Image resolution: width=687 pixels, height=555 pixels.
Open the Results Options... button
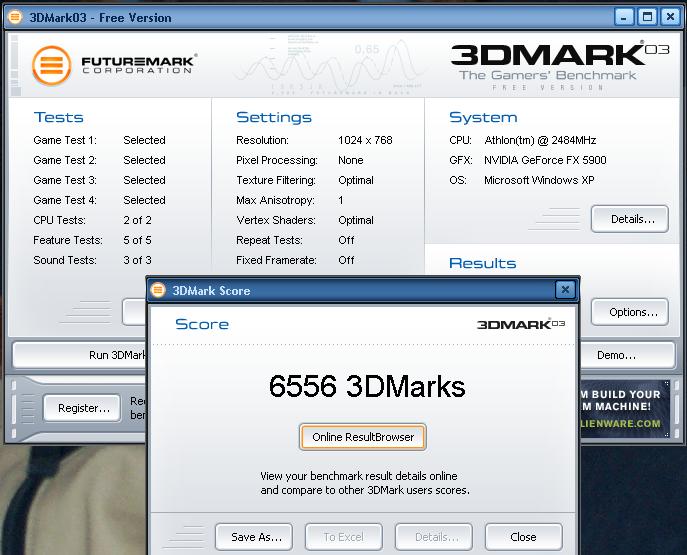pos(630,312)
